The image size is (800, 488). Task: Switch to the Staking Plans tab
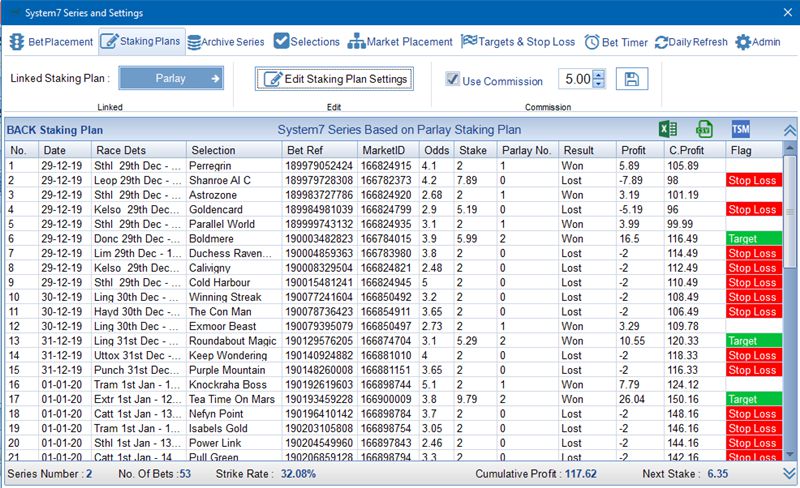pyautogui.click(x=141, y=41)
